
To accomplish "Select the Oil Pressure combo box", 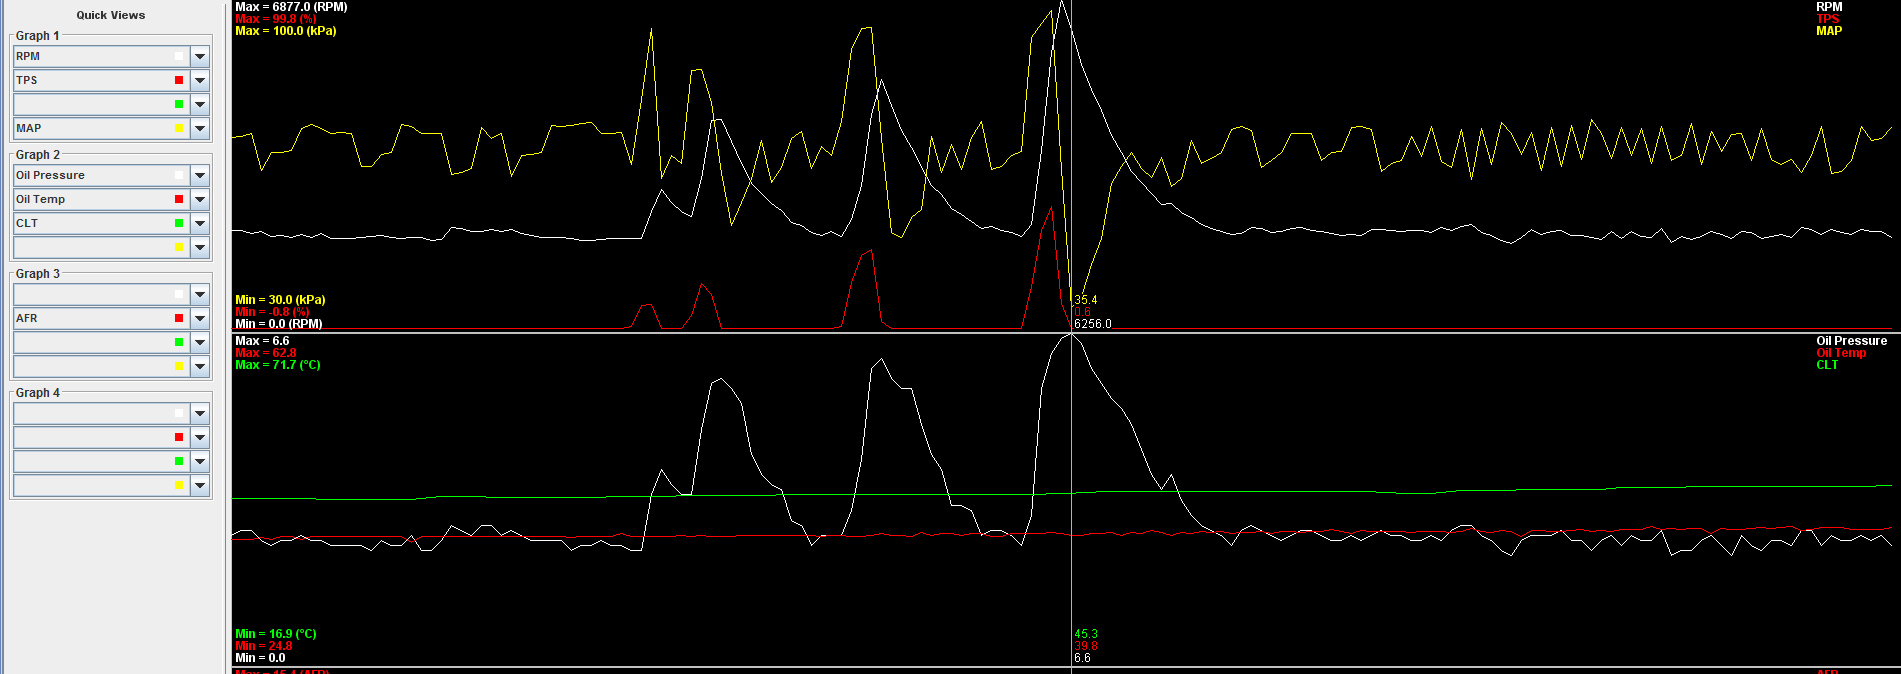I will [95, 176].
